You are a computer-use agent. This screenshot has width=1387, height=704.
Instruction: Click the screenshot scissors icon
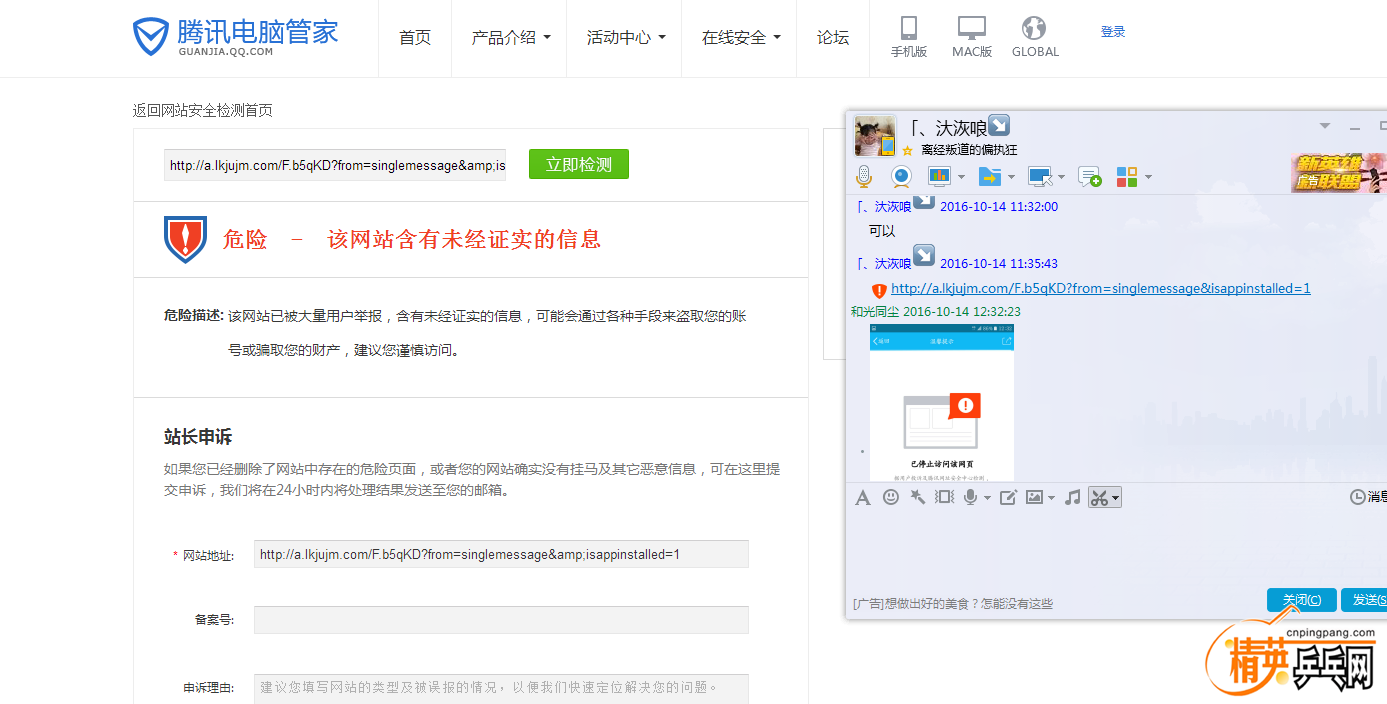1099,497
